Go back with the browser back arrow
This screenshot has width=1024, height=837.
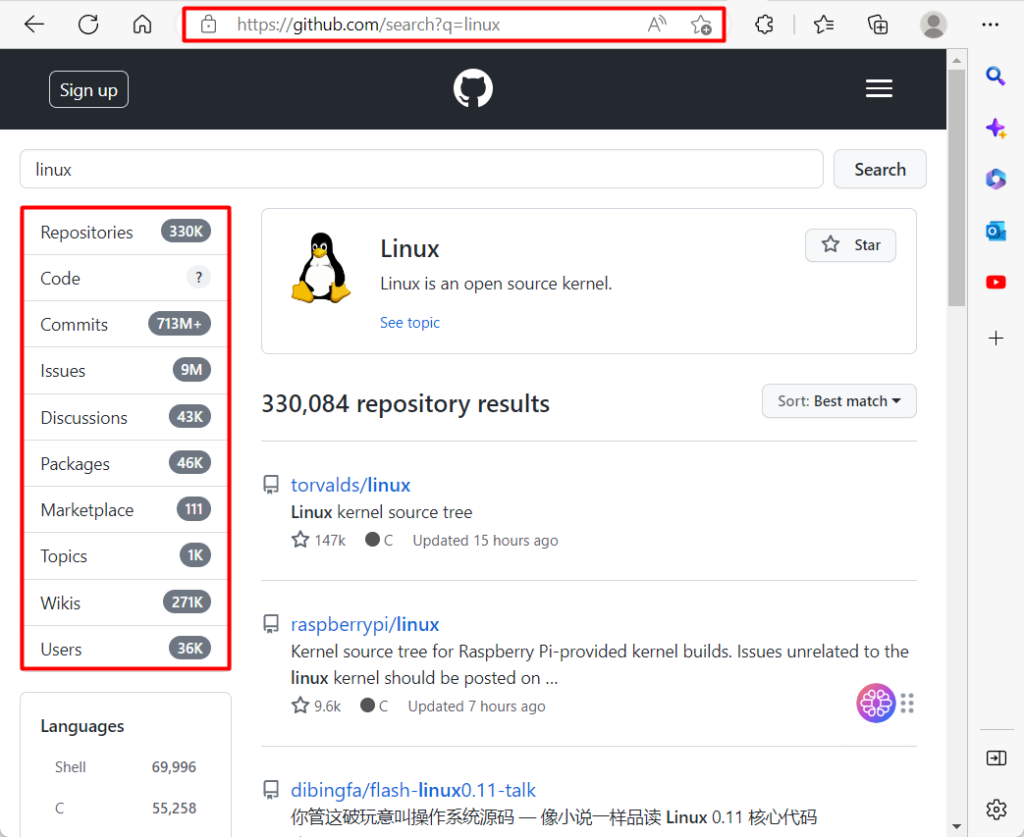[x=34, y=25]
